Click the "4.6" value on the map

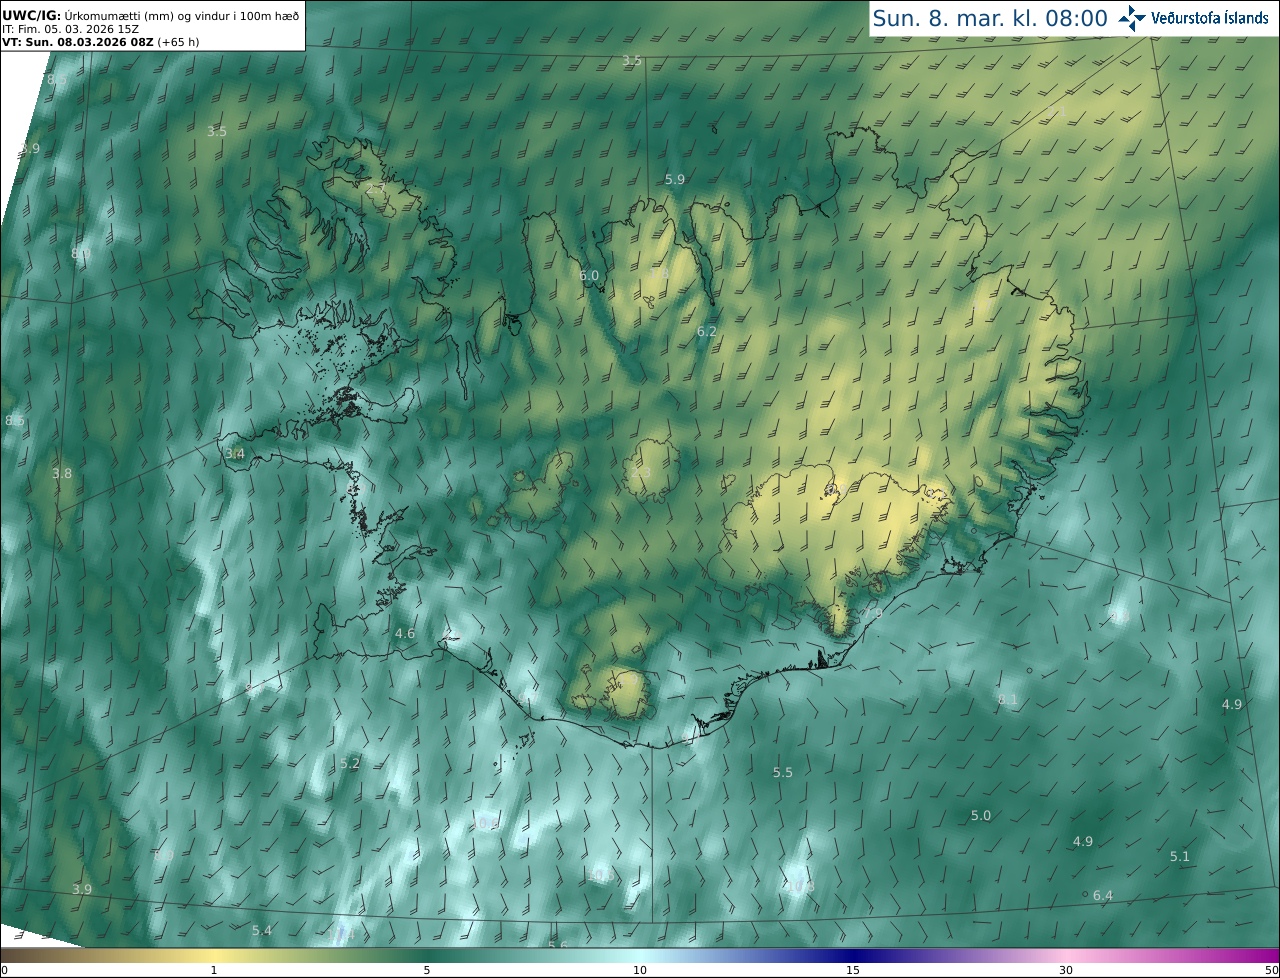point(405,634)
